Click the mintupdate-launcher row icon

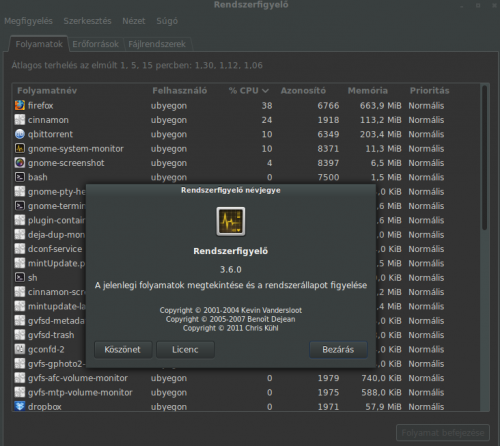tap(20, 306)
